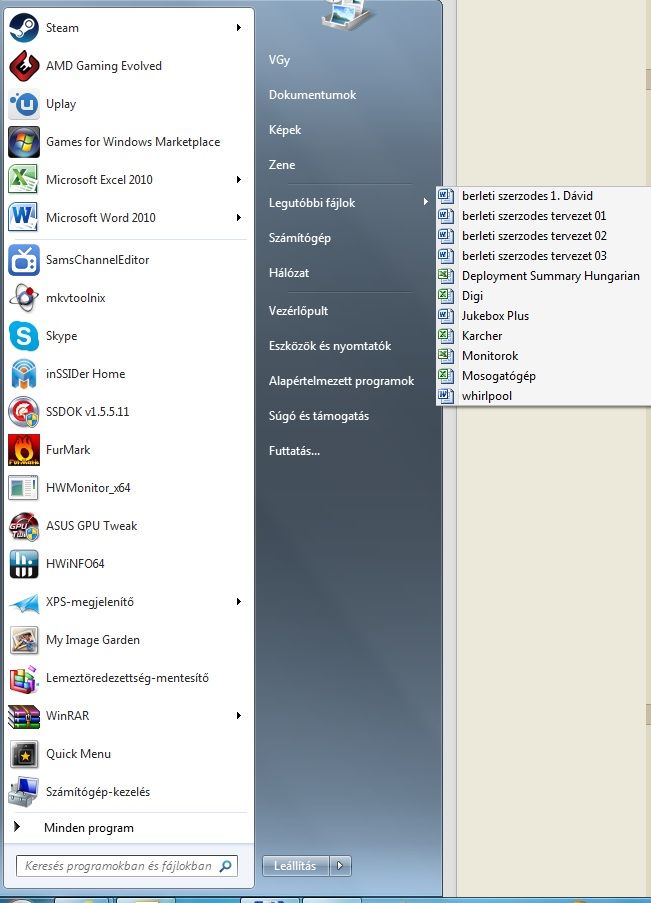Expand Microsoft Excel 2010 jump list arrow
This screenshot has width=651, height=903.
pos(239,180)
